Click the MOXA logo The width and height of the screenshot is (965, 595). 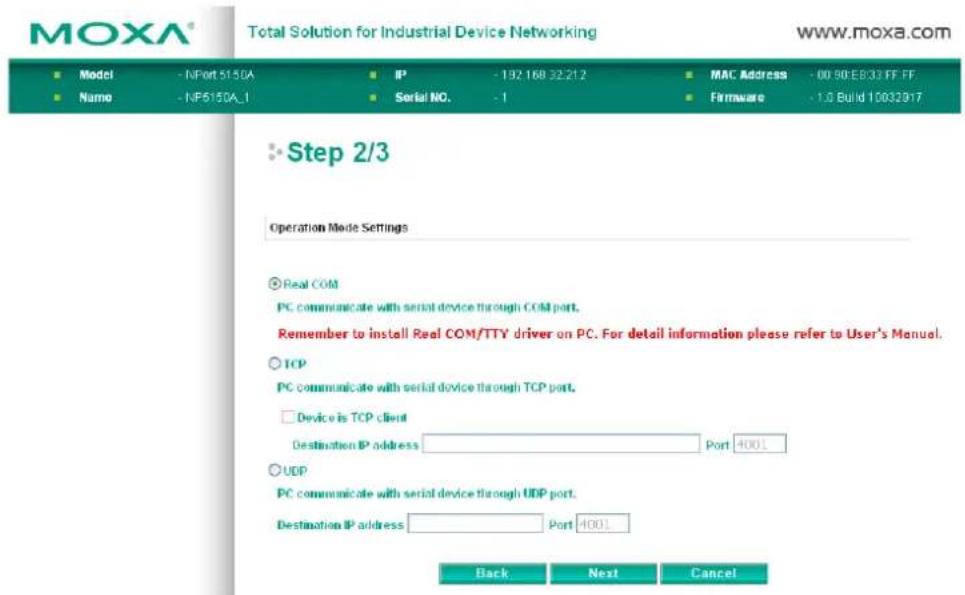click(111, 34)
